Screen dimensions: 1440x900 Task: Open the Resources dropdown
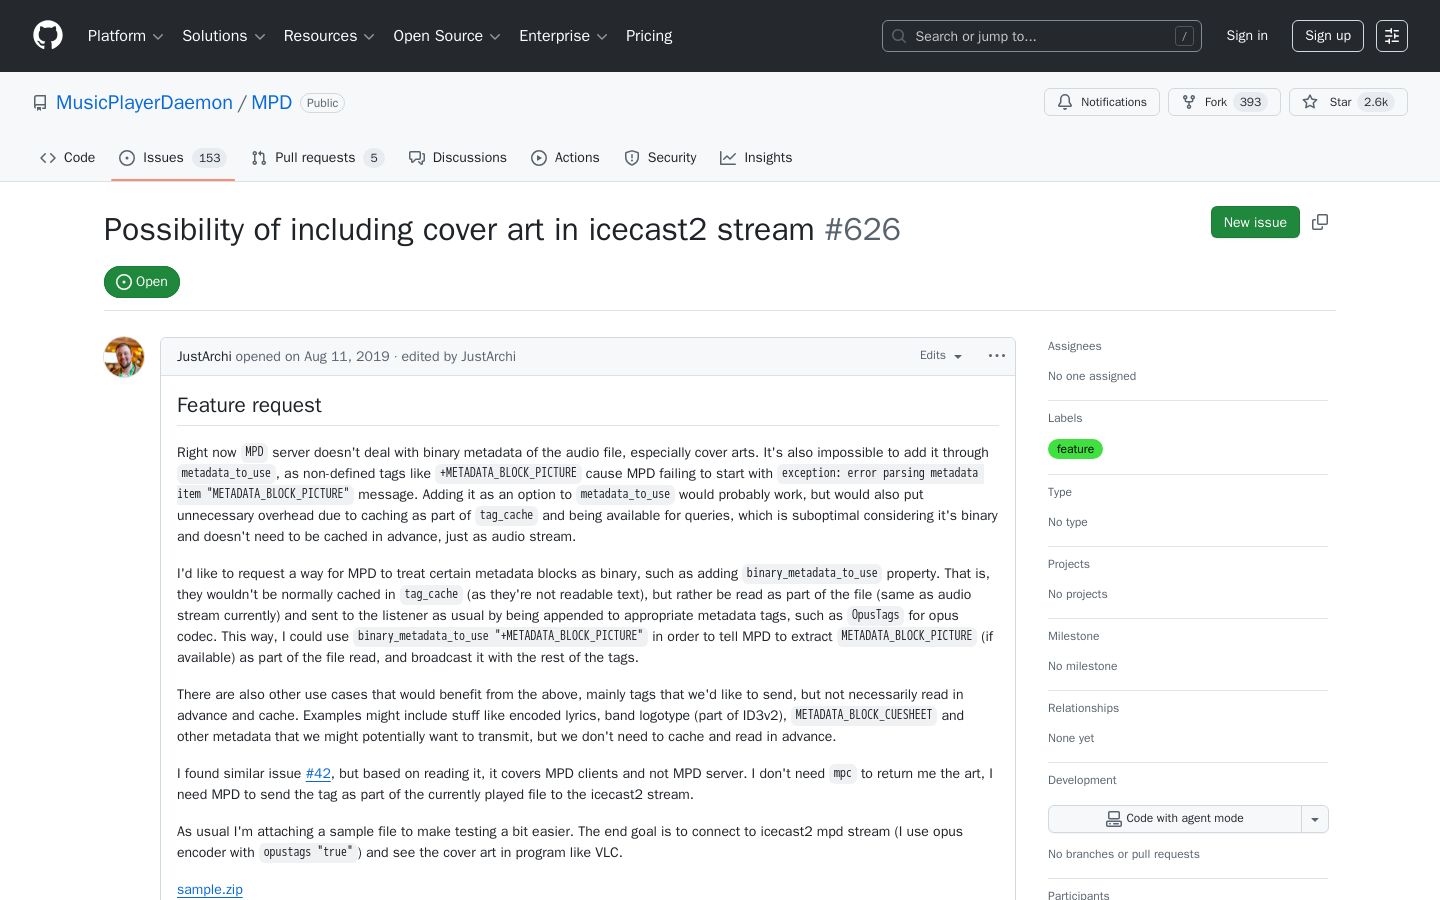tap(329, 36)
